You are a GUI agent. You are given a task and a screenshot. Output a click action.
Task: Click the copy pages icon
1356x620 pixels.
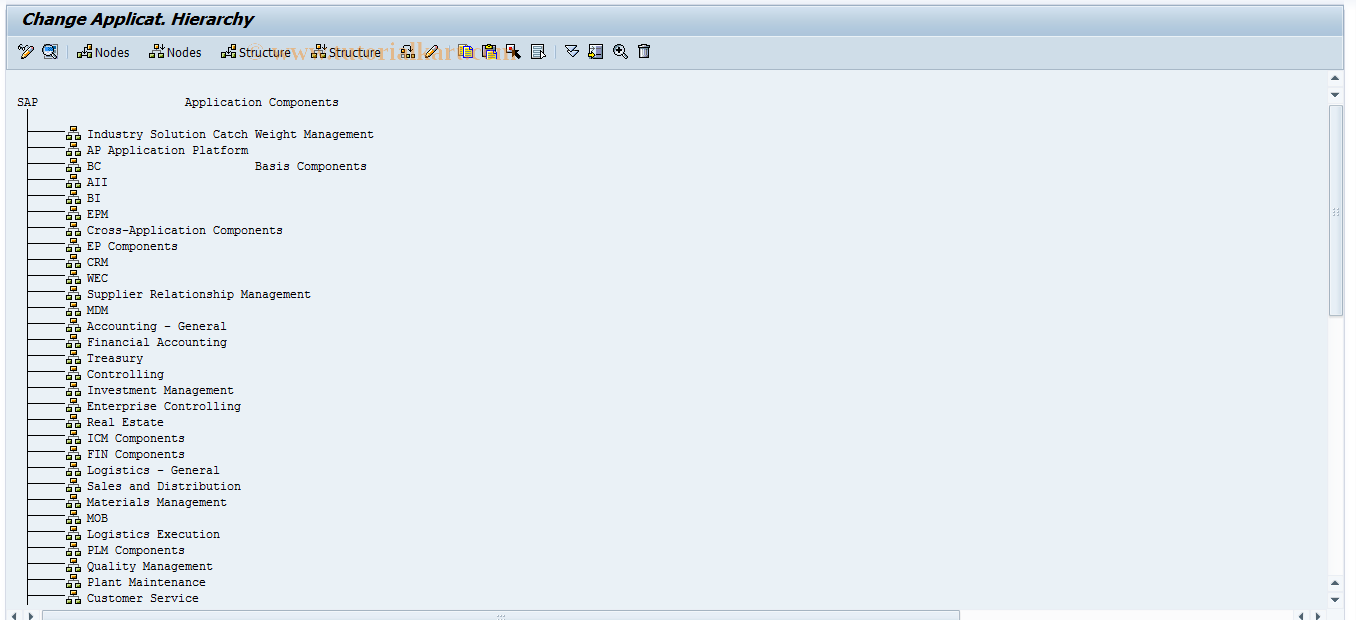click(465, 52)
